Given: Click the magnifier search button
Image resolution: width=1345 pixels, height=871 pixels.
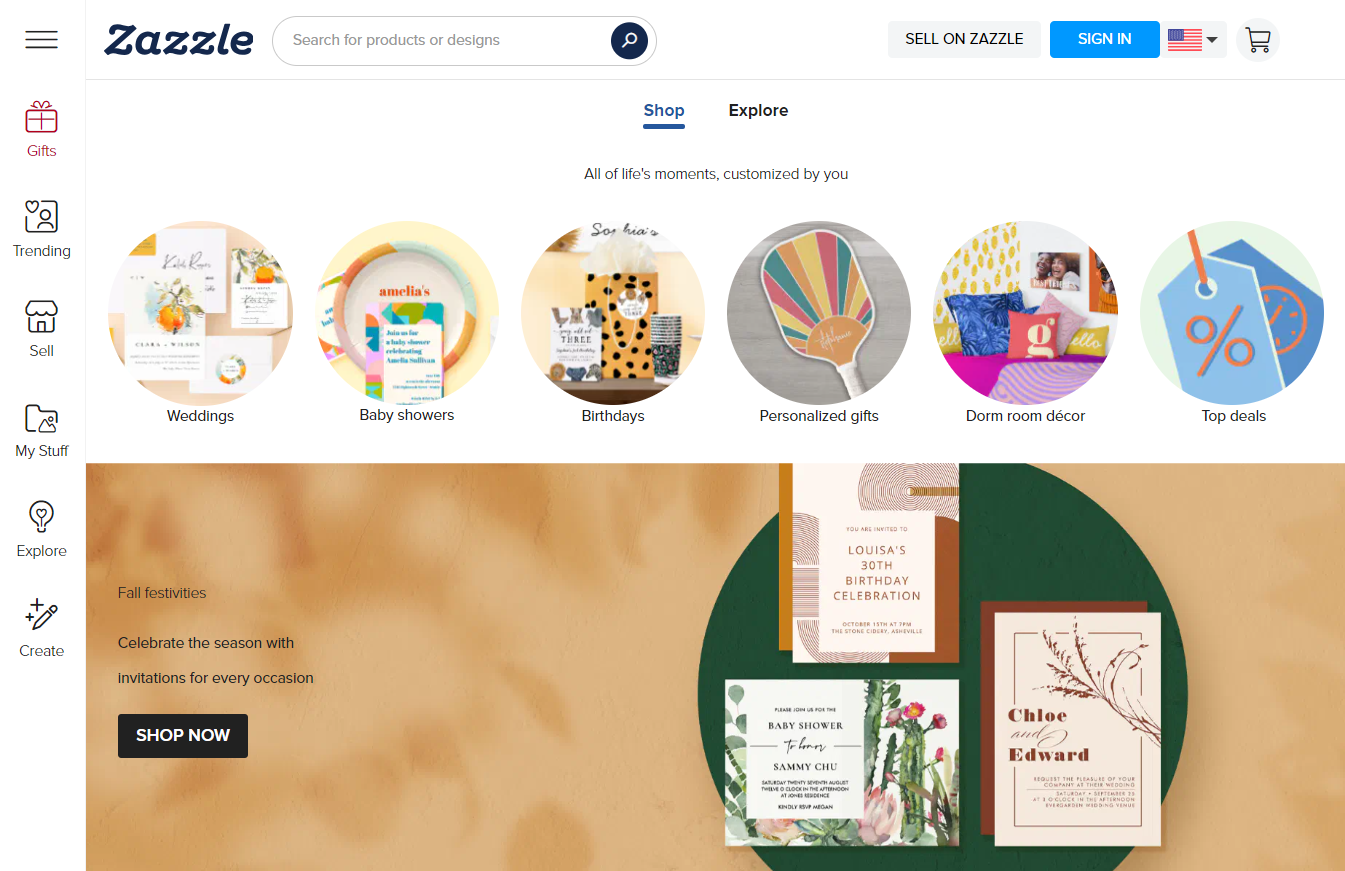Looking at the screenshot, I should point(629,40).
